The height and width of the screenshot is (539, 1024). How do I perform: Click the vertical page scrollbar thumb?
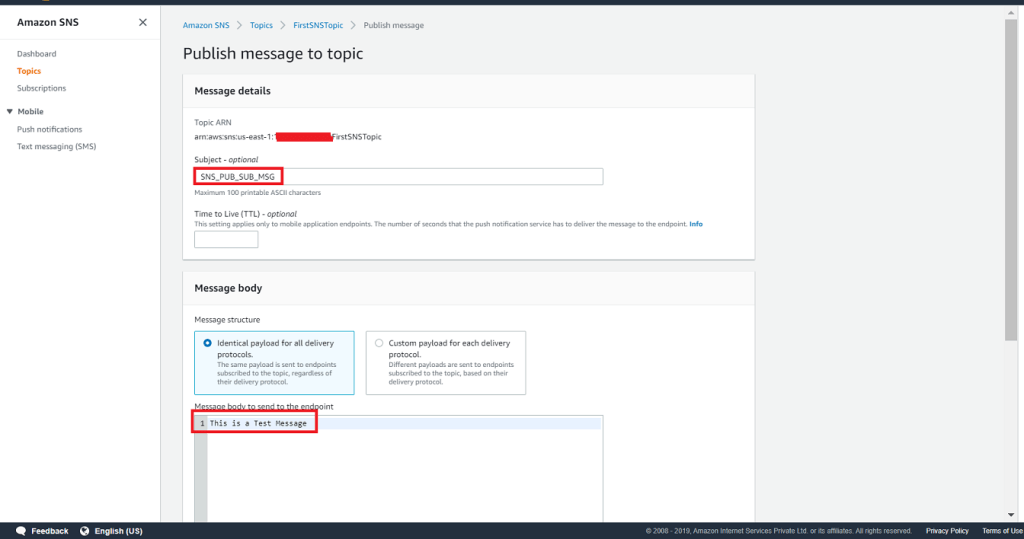click(1011, 180)
